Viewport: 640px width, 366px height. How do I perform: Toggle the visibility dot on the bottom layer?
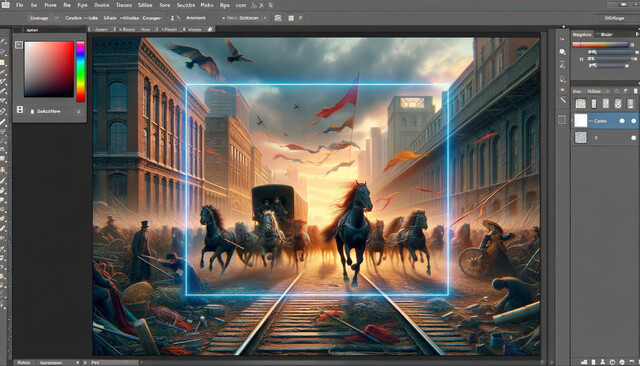point(633,138)
